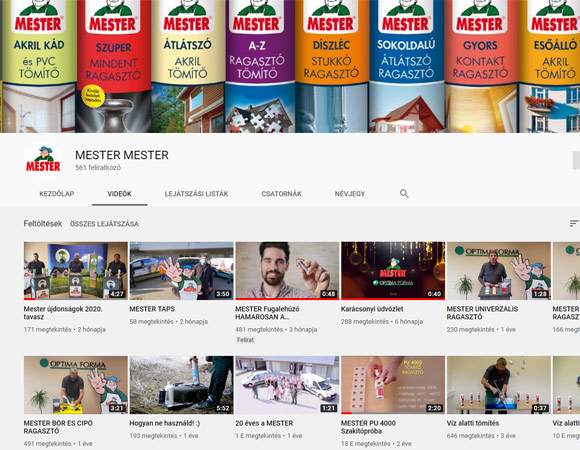This screenshot has height=450, width=580.
Task: Click the 4:27 duration badge
Action: pyautogui.click(x=117, y=294)
